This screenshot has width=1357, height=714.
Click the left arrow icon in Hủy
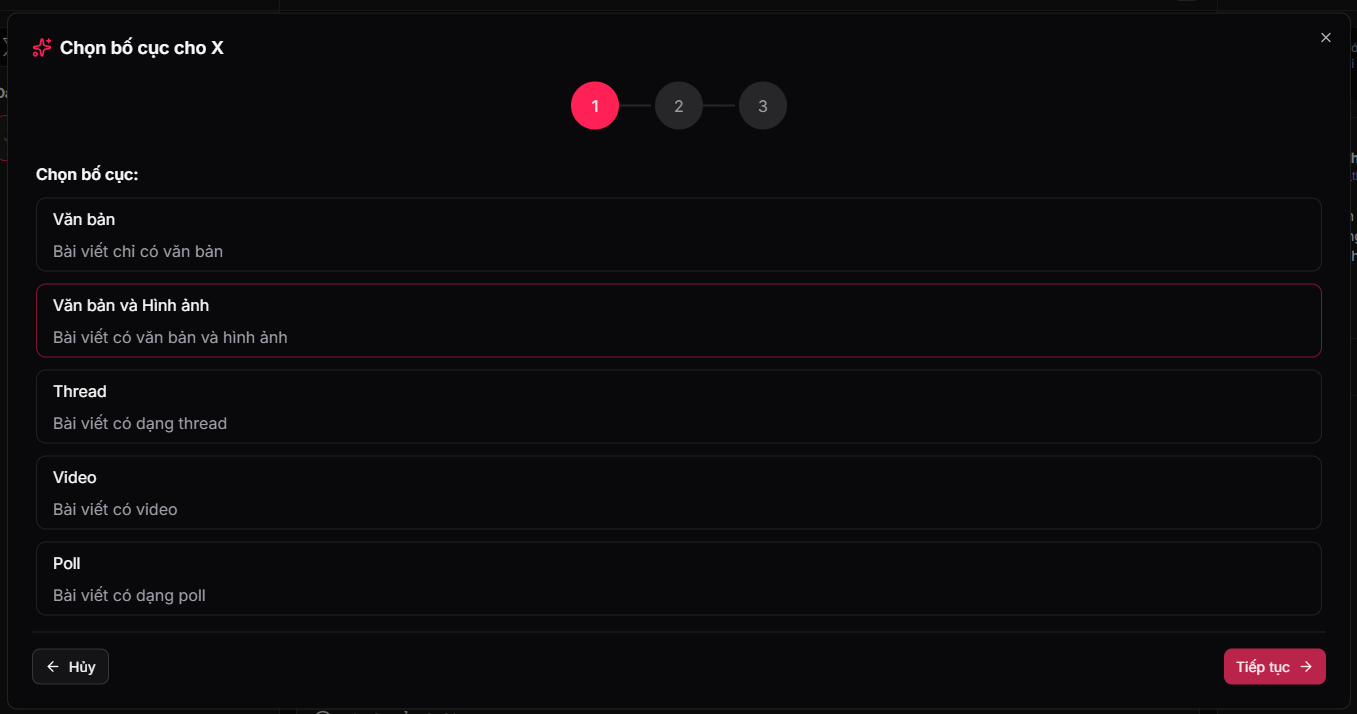tap(53, 667)
